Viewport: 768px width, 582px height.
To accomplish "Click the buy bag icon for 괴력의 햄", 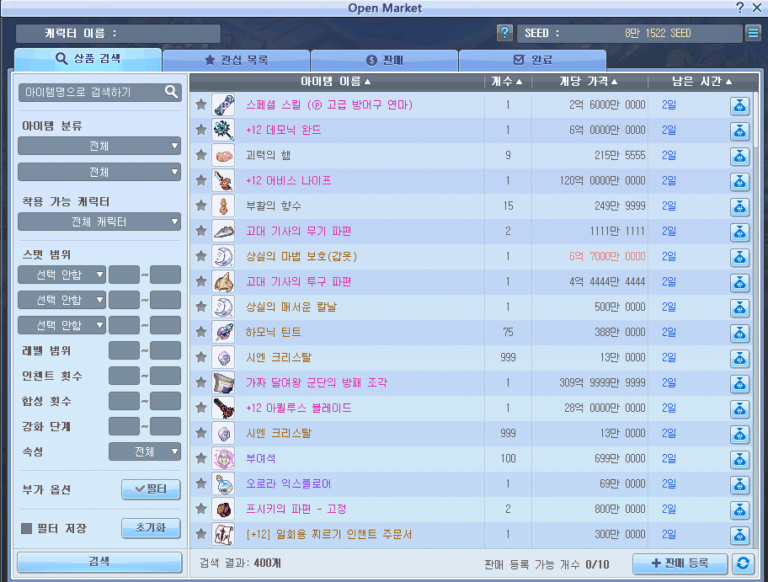I will [740, 156].
